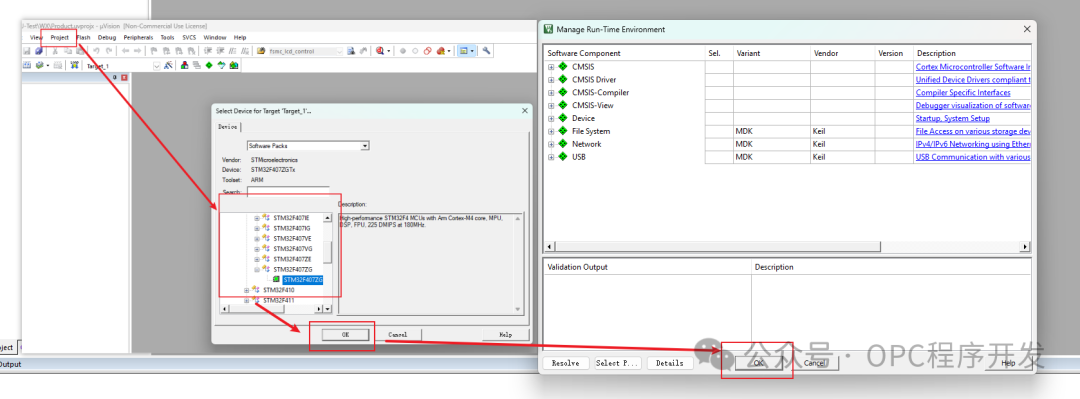The image size is (1080, 399).
Task: Click the Resolve button
Action: click(x=565, y=362)
